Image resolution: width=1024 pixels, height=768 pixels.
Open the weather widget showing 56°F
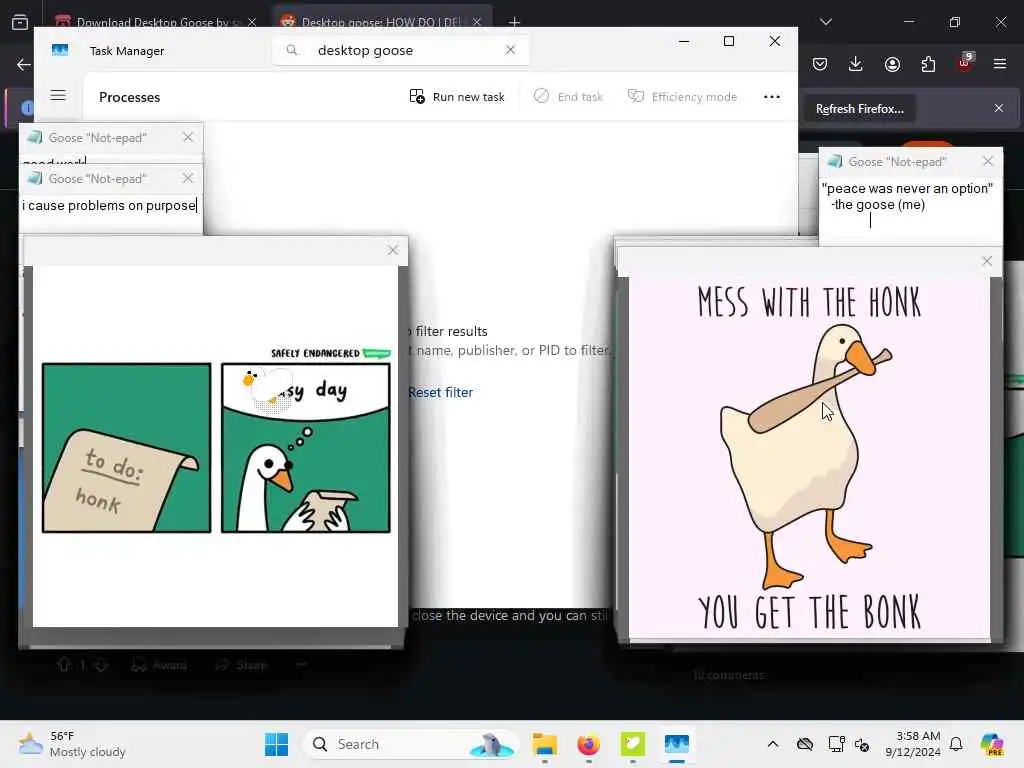72,744
